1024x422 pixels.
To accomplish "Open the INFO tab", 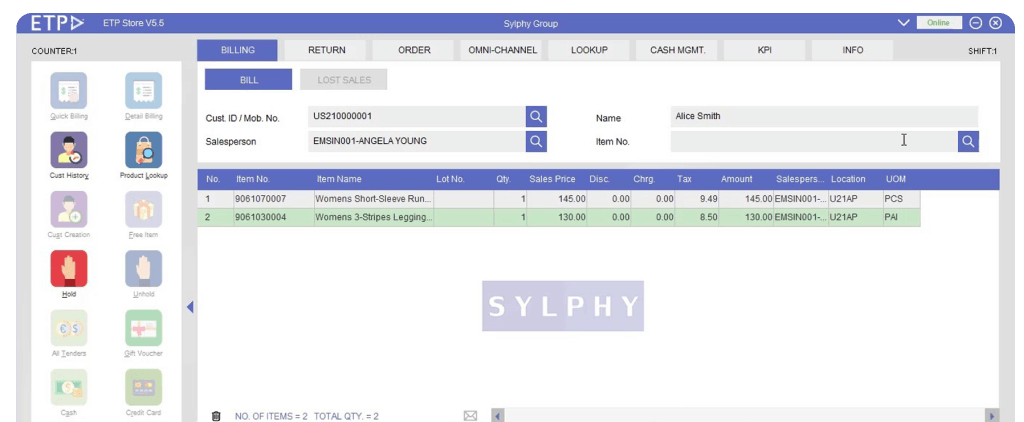I will 852,50.
